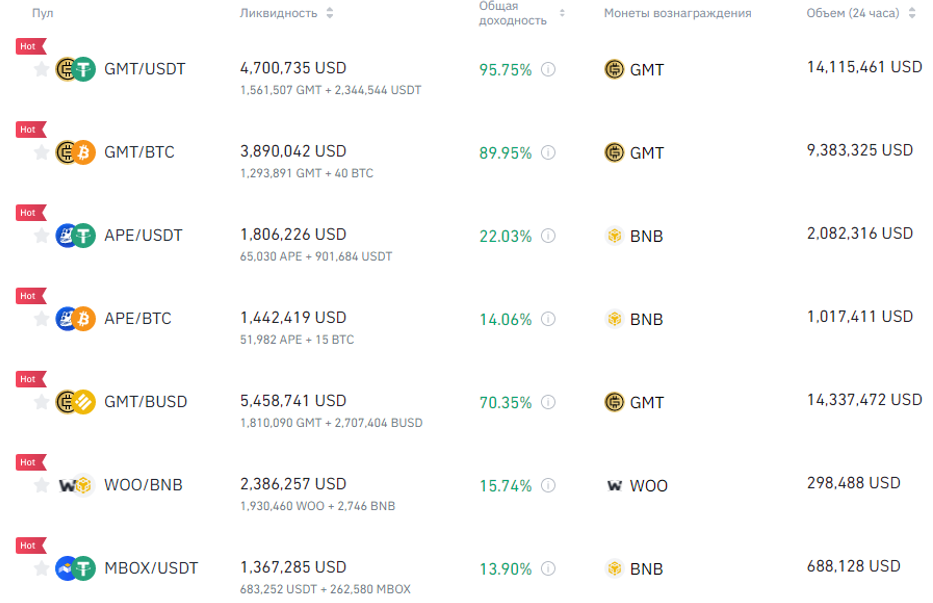Open the GMT/BTC pool
933x603 pixels.
(139, 152)
